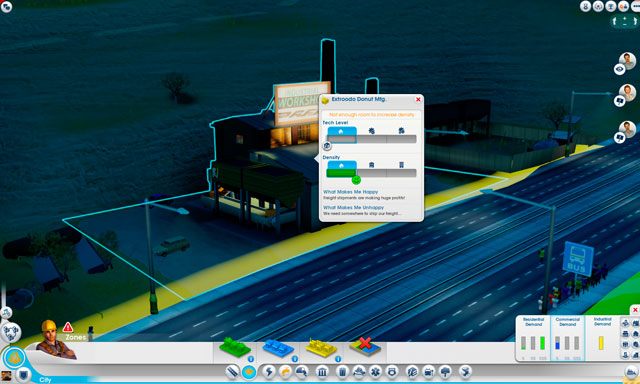Open the Water faucet menu
Screen dimensions: 640x384
285,372
